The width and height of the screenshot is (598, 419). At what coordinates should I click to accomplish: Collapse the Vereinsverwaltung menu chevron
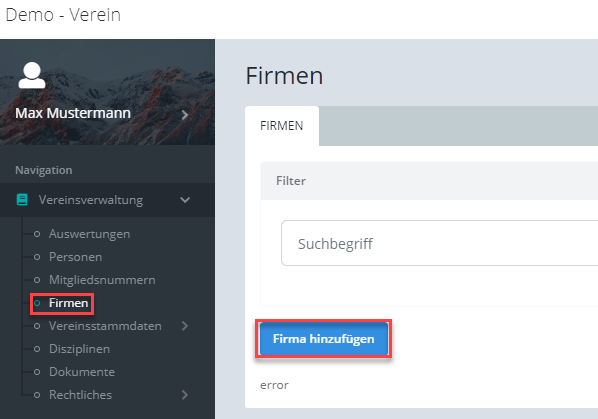point(185,200)
